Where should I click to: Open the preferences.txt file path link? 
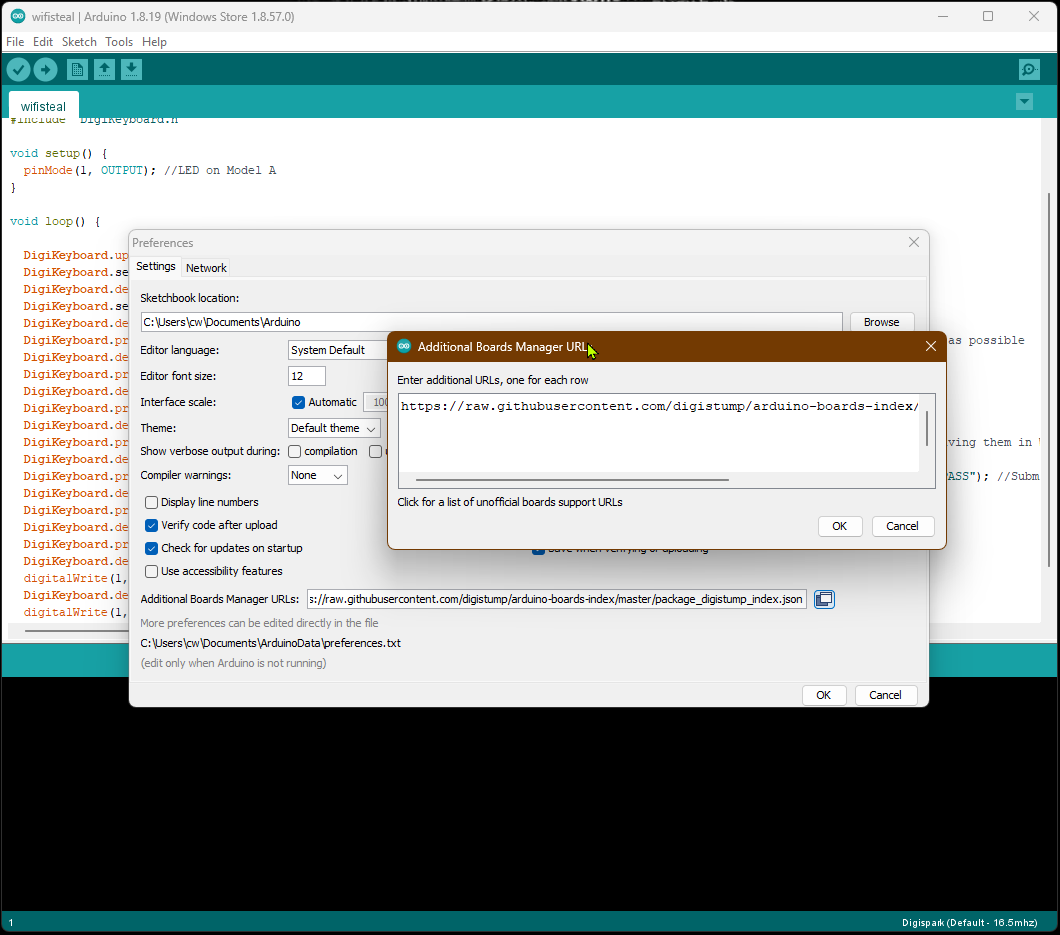pos(270,643)
